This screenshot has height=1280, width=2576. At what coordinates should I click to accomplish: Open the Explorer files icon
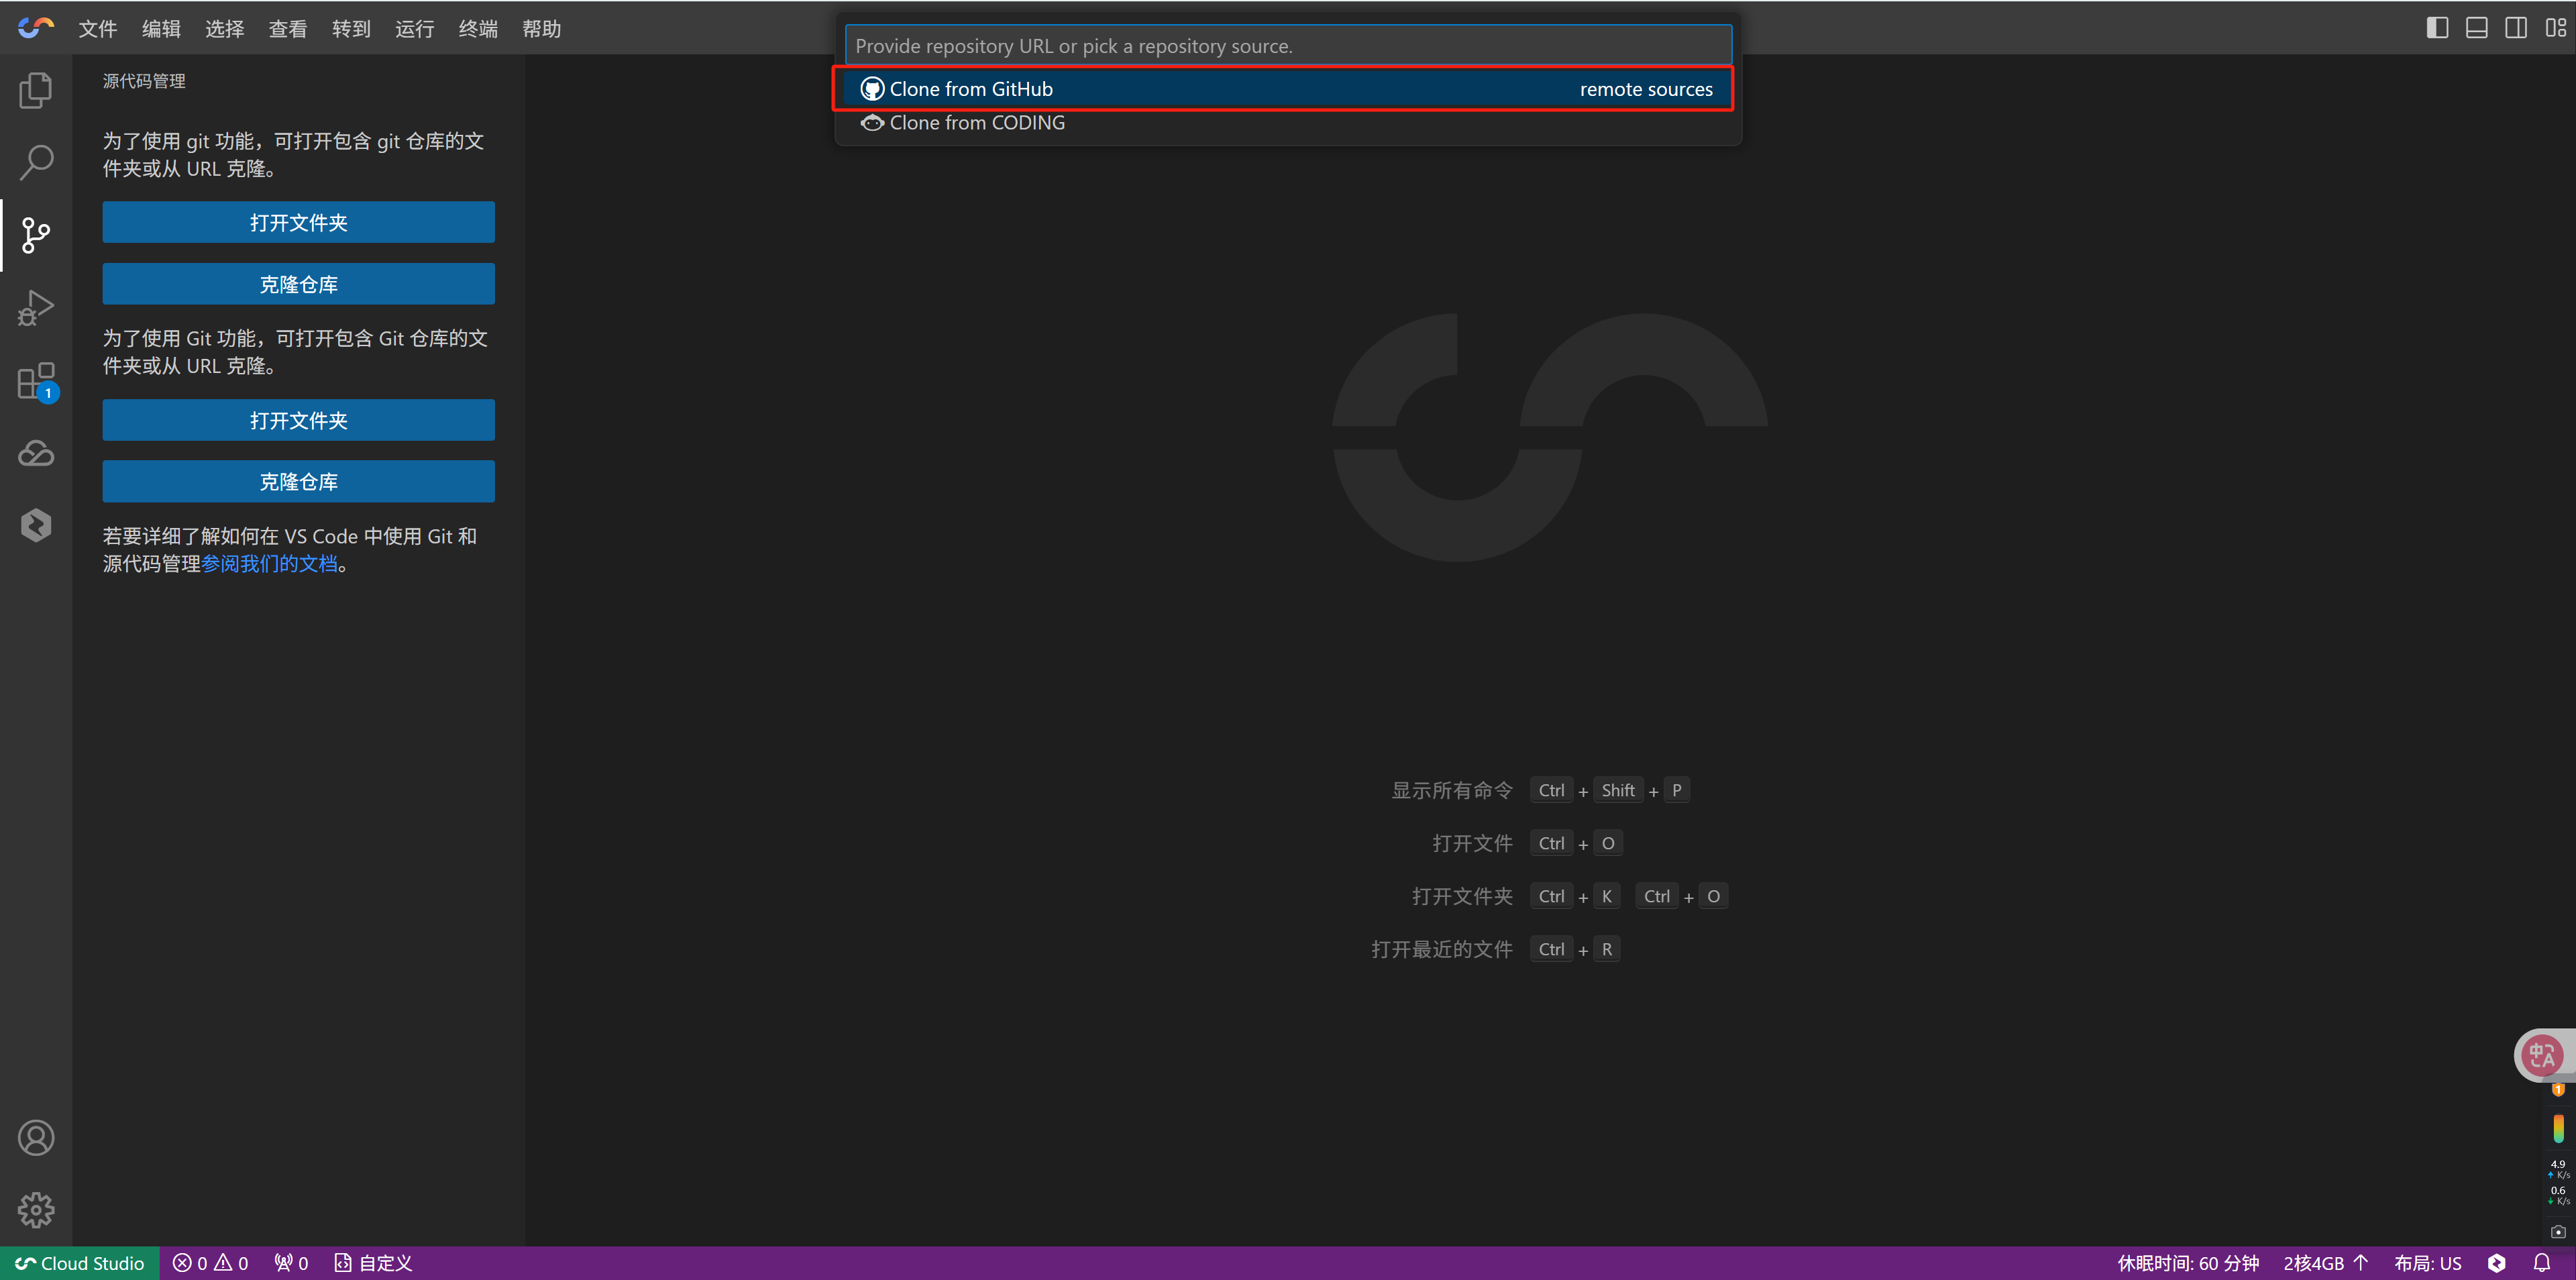36,90
